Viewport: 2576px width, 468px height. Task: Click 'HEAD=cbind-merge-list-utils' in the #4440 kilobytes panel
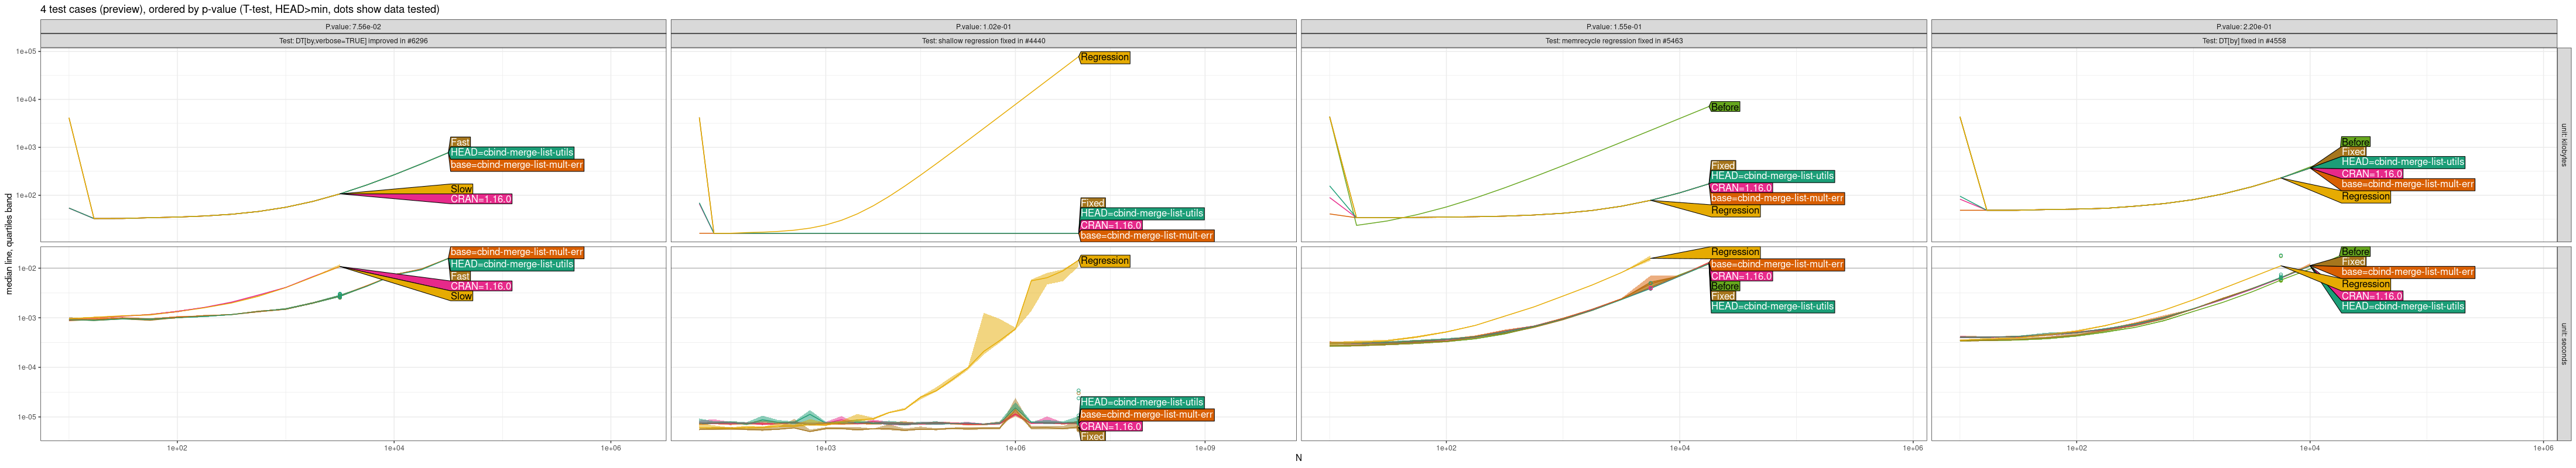pos(1142,213)
